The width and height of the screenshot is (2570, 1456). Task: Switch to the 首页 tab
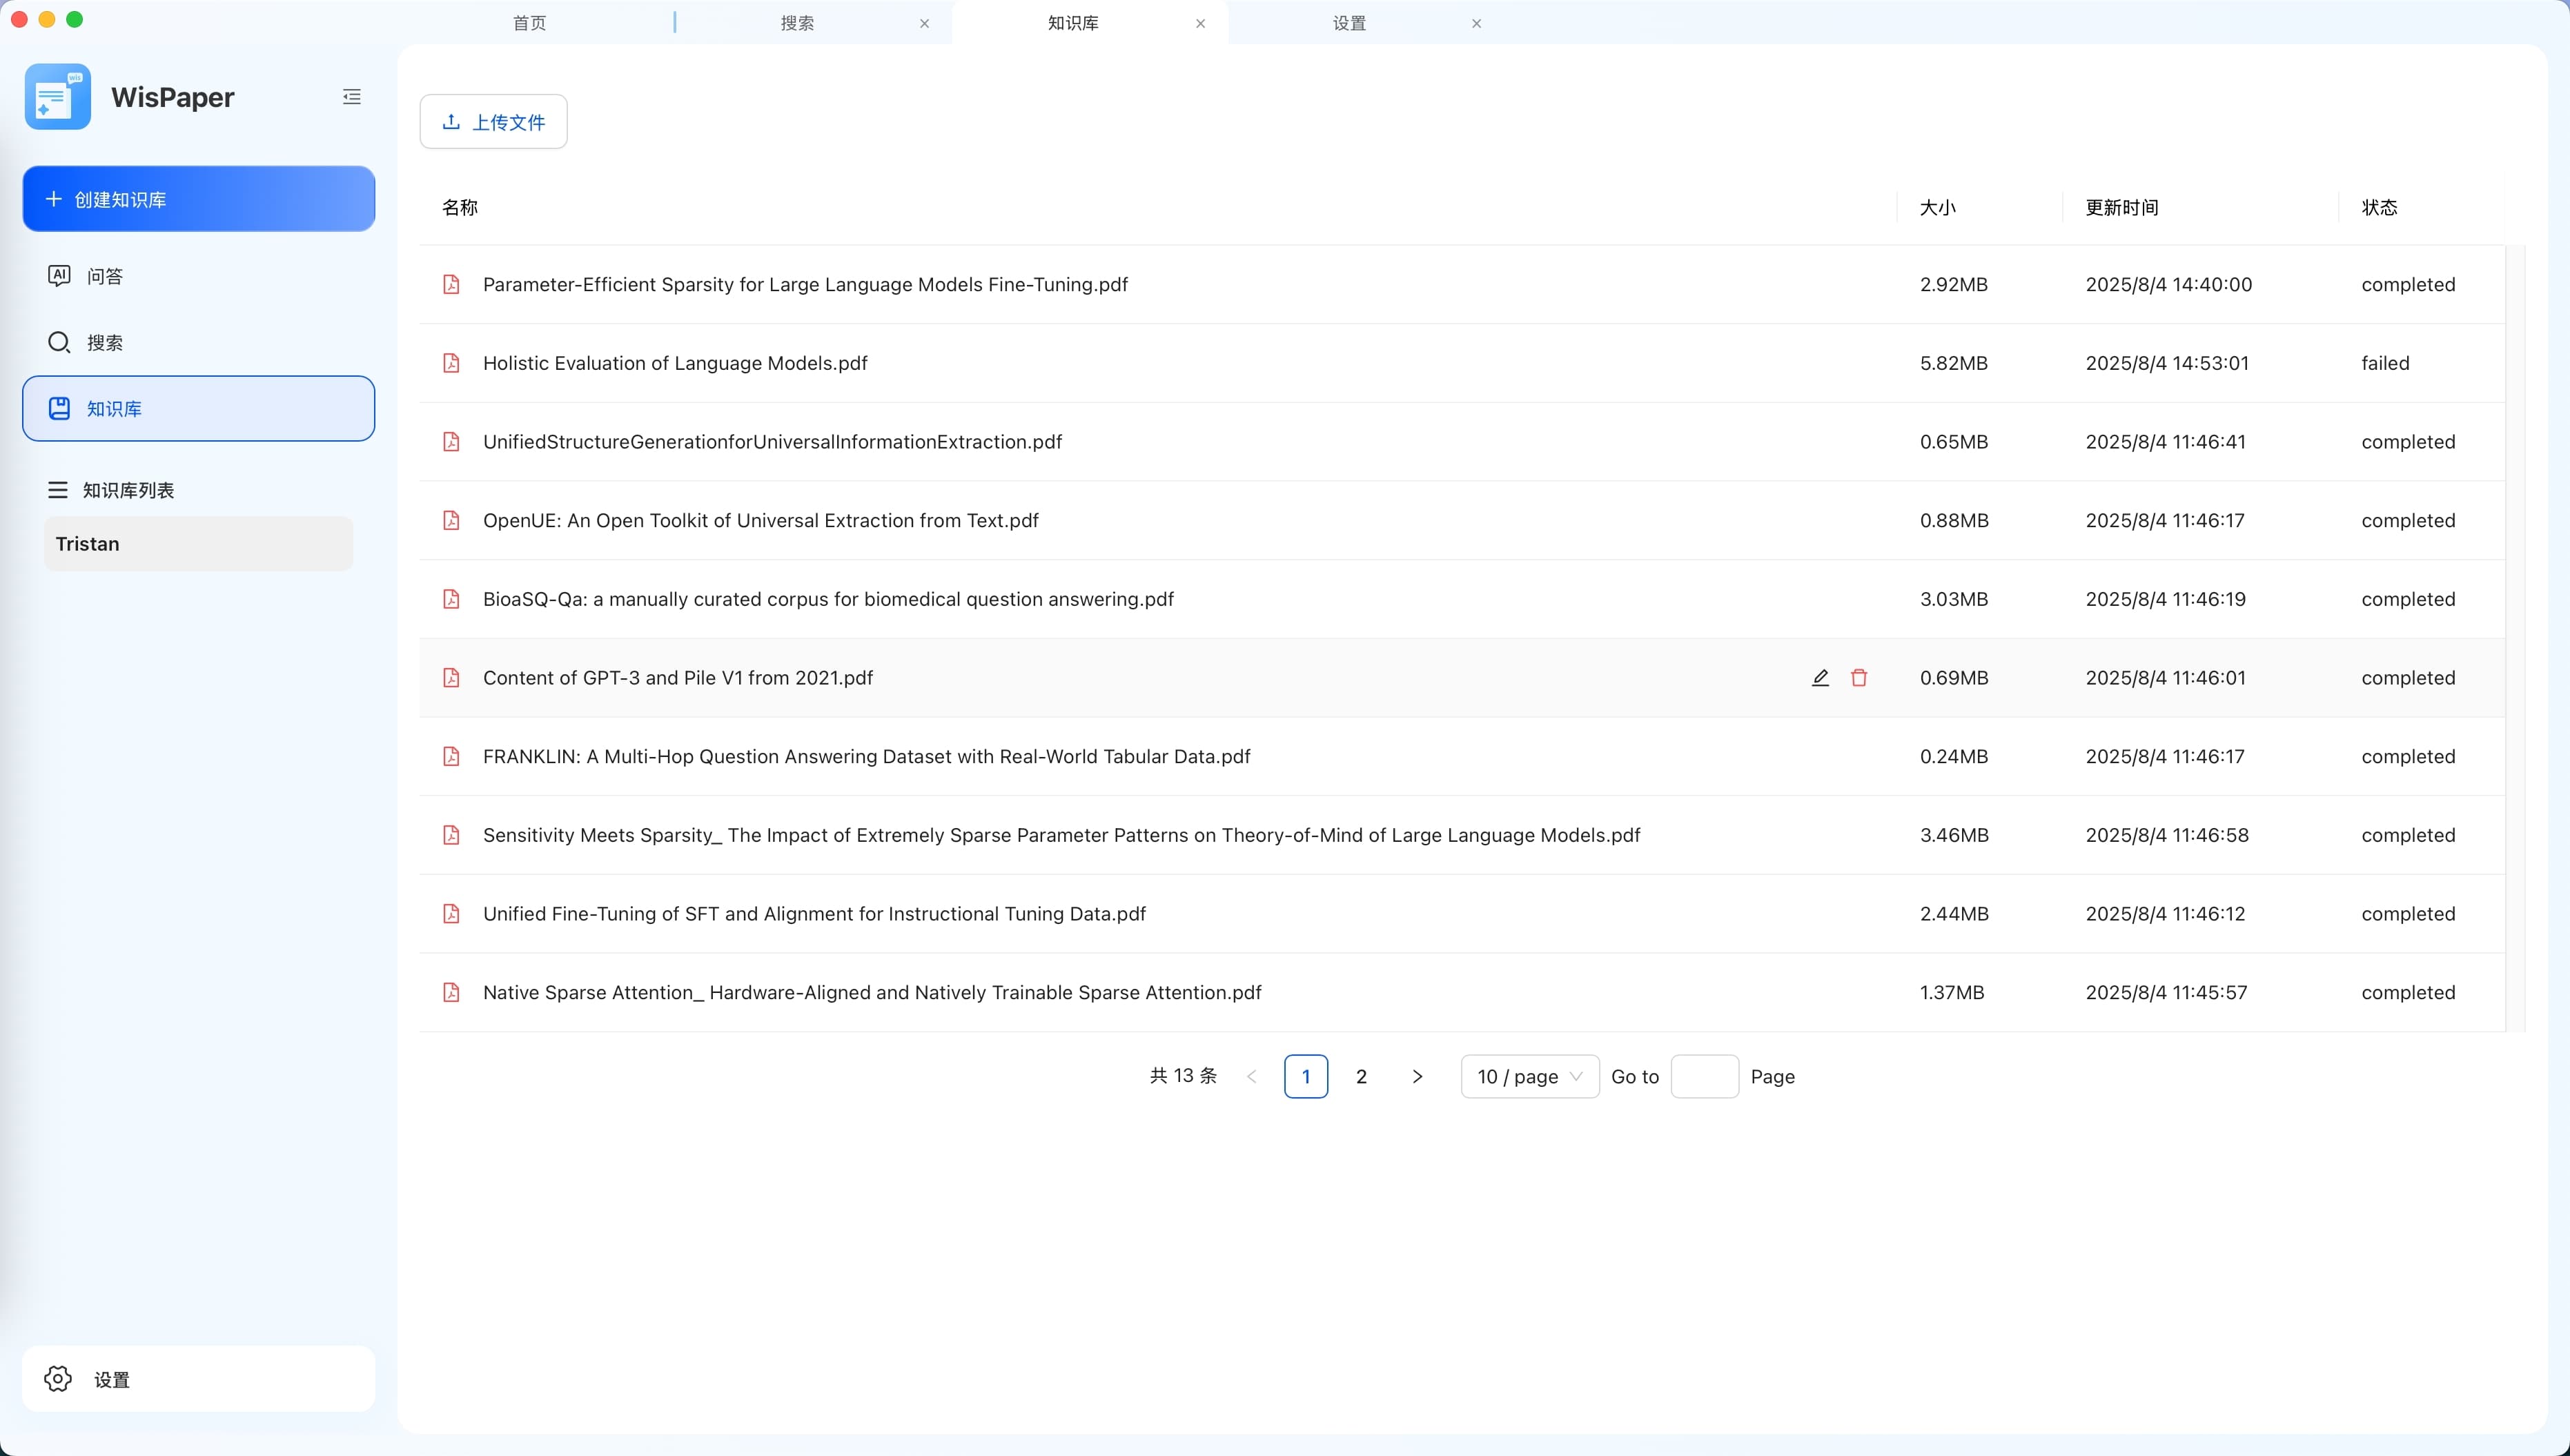(529, 23)
